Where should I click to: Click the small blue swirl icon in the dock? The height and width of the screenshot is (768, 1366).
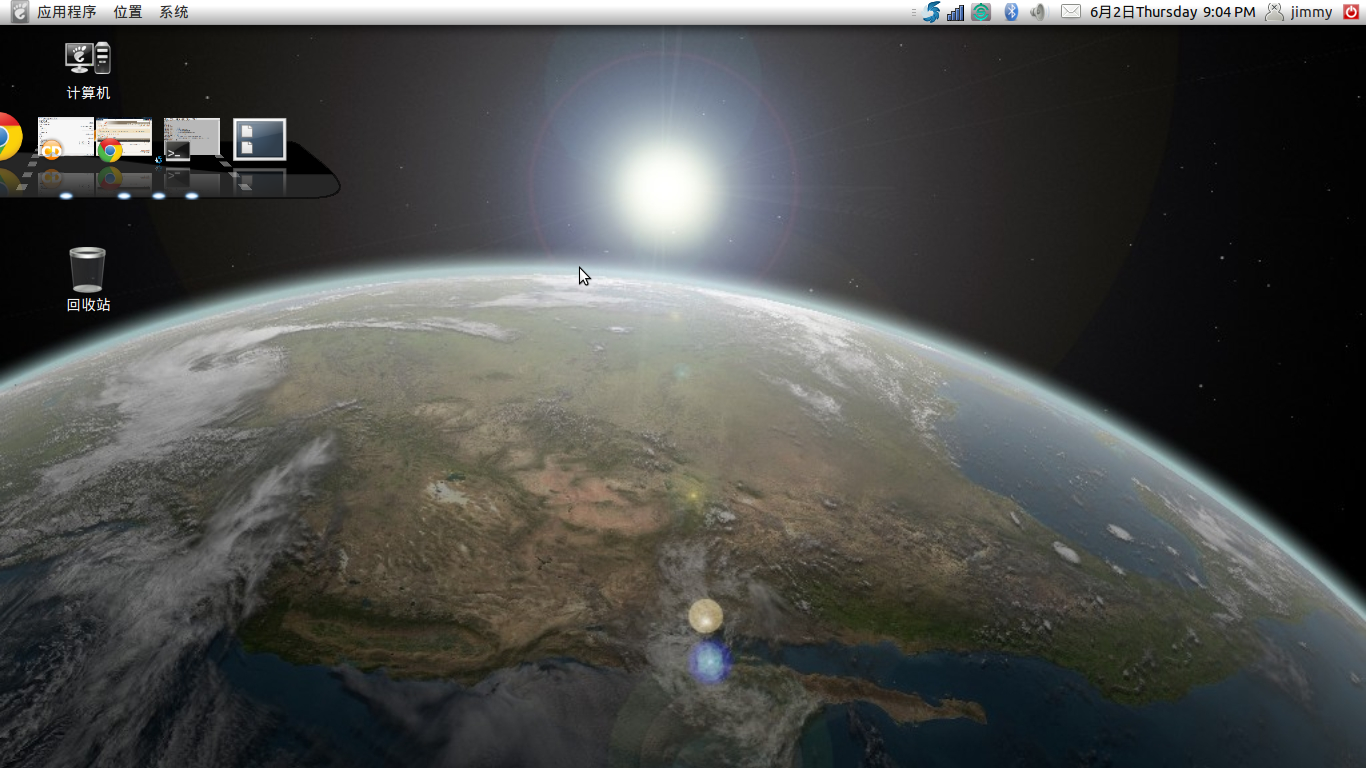(x=158, y=159)
